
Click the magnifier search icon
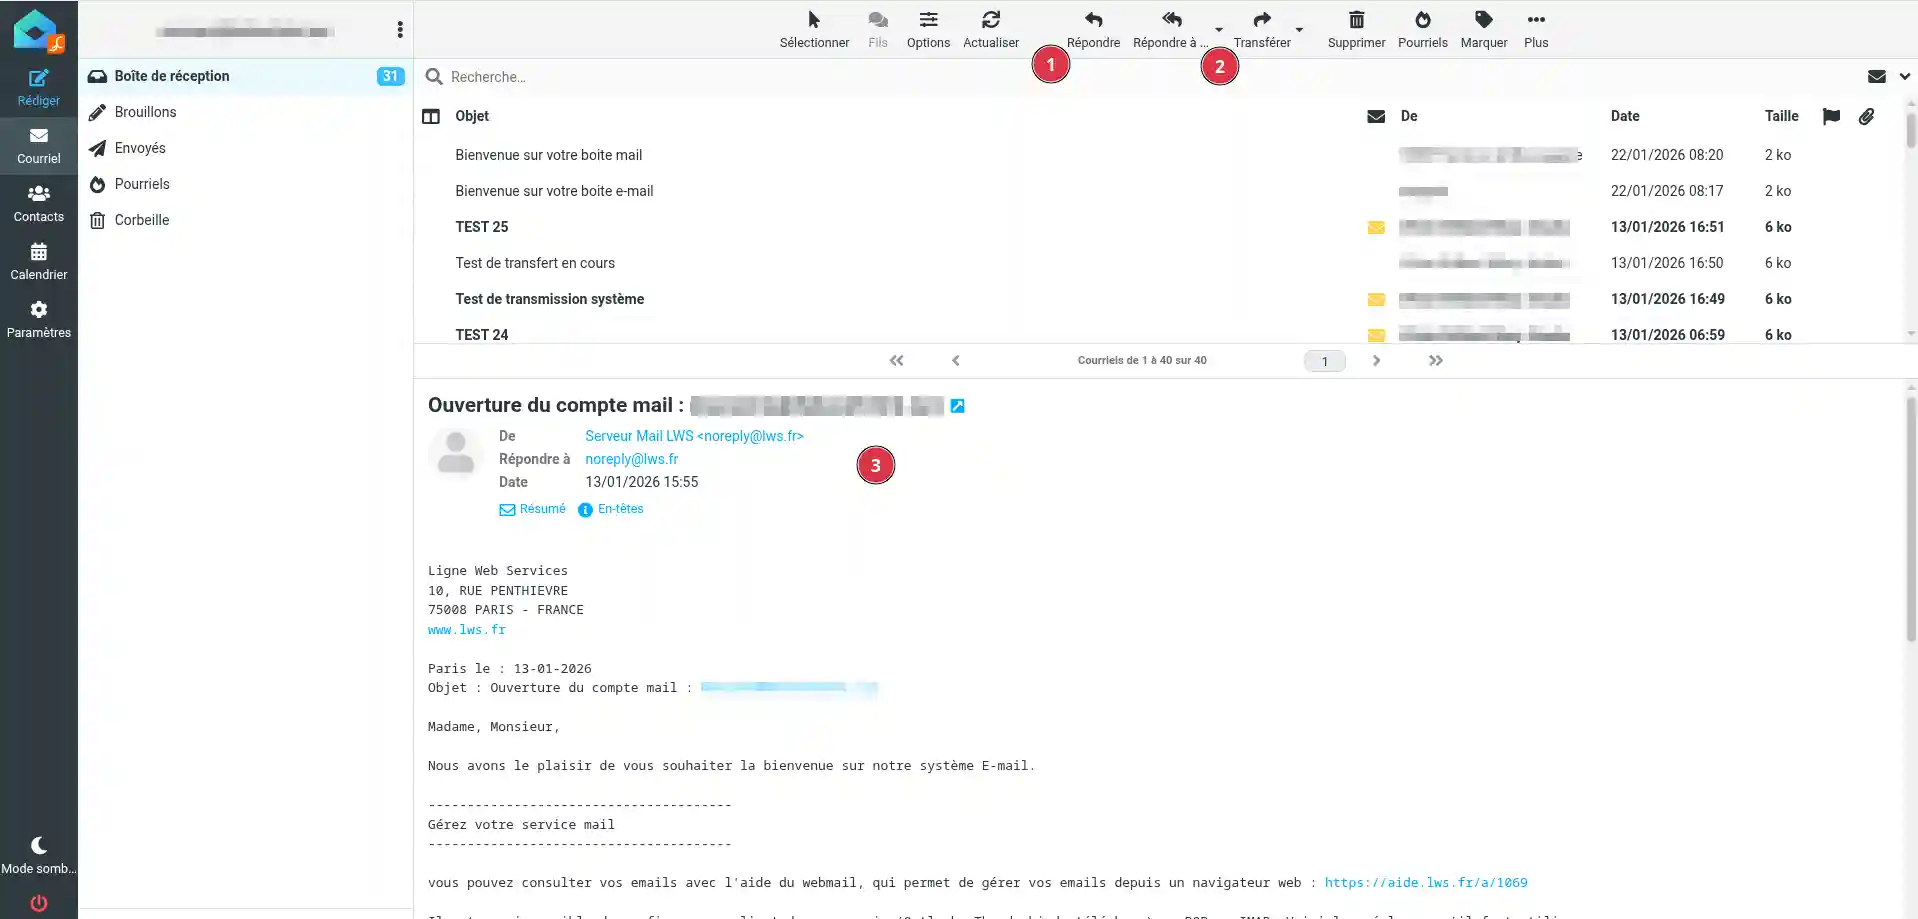434,77
